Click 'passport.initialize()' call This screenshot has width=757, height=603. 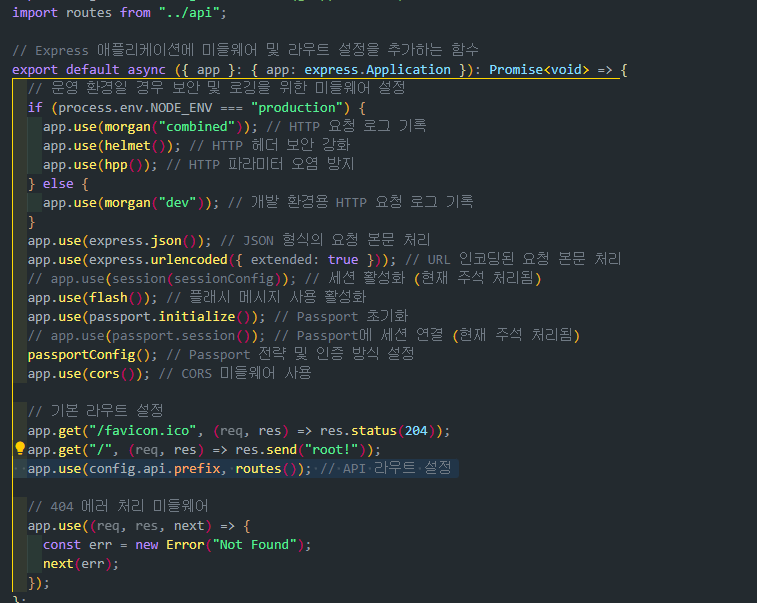tap(173, 316)
